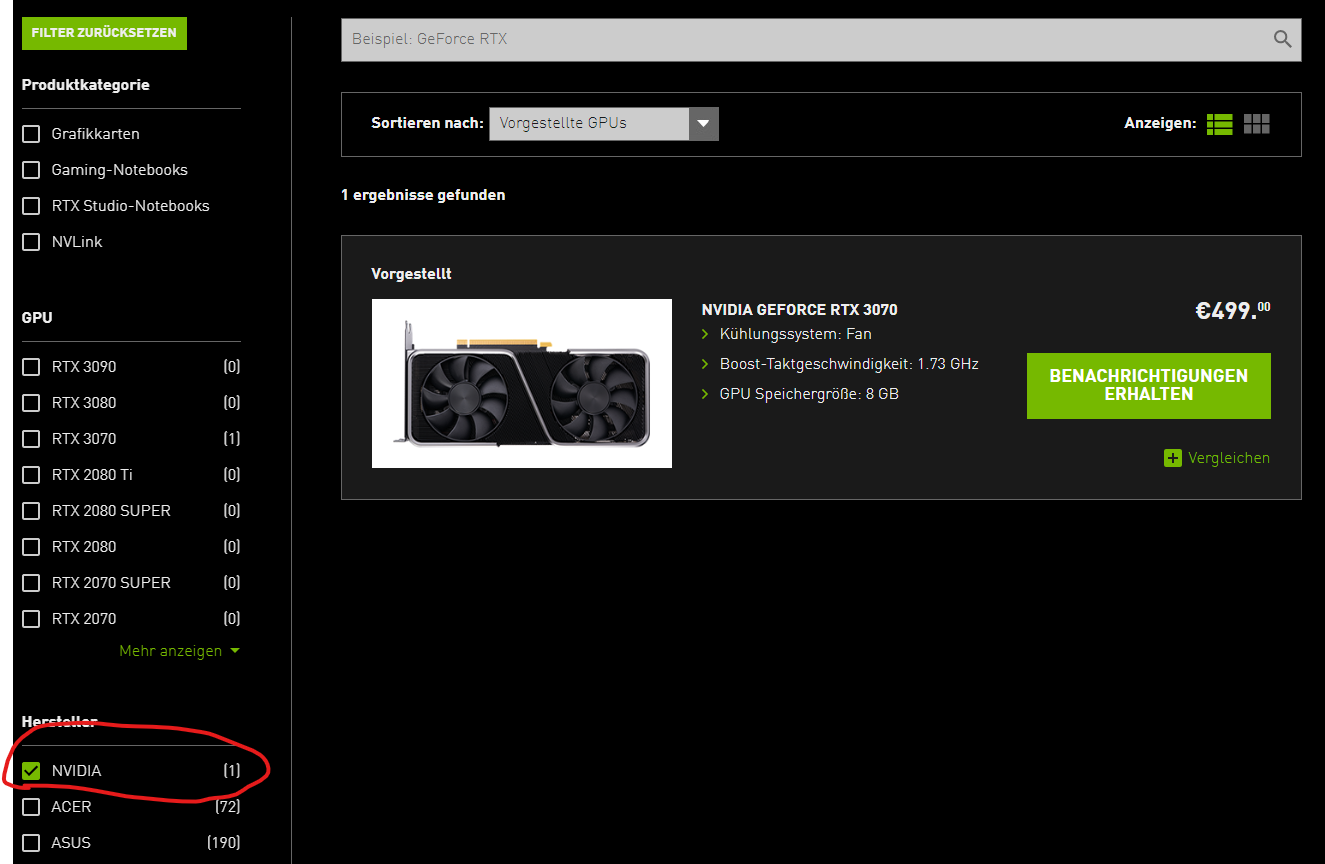Check the Grafikkarten category checkbox
The height and width of the screenshot is (864, 1325).
coord(31,134)
